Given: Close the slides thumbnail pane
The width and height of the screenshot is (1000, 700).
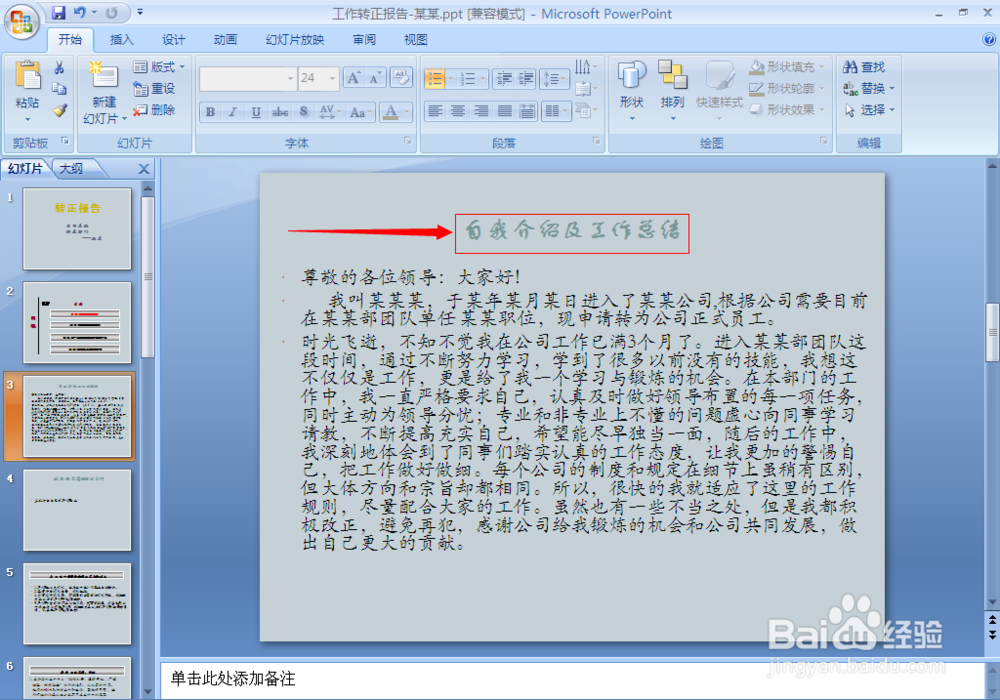Looking at the screenshot, I should (x=144, y=169).
